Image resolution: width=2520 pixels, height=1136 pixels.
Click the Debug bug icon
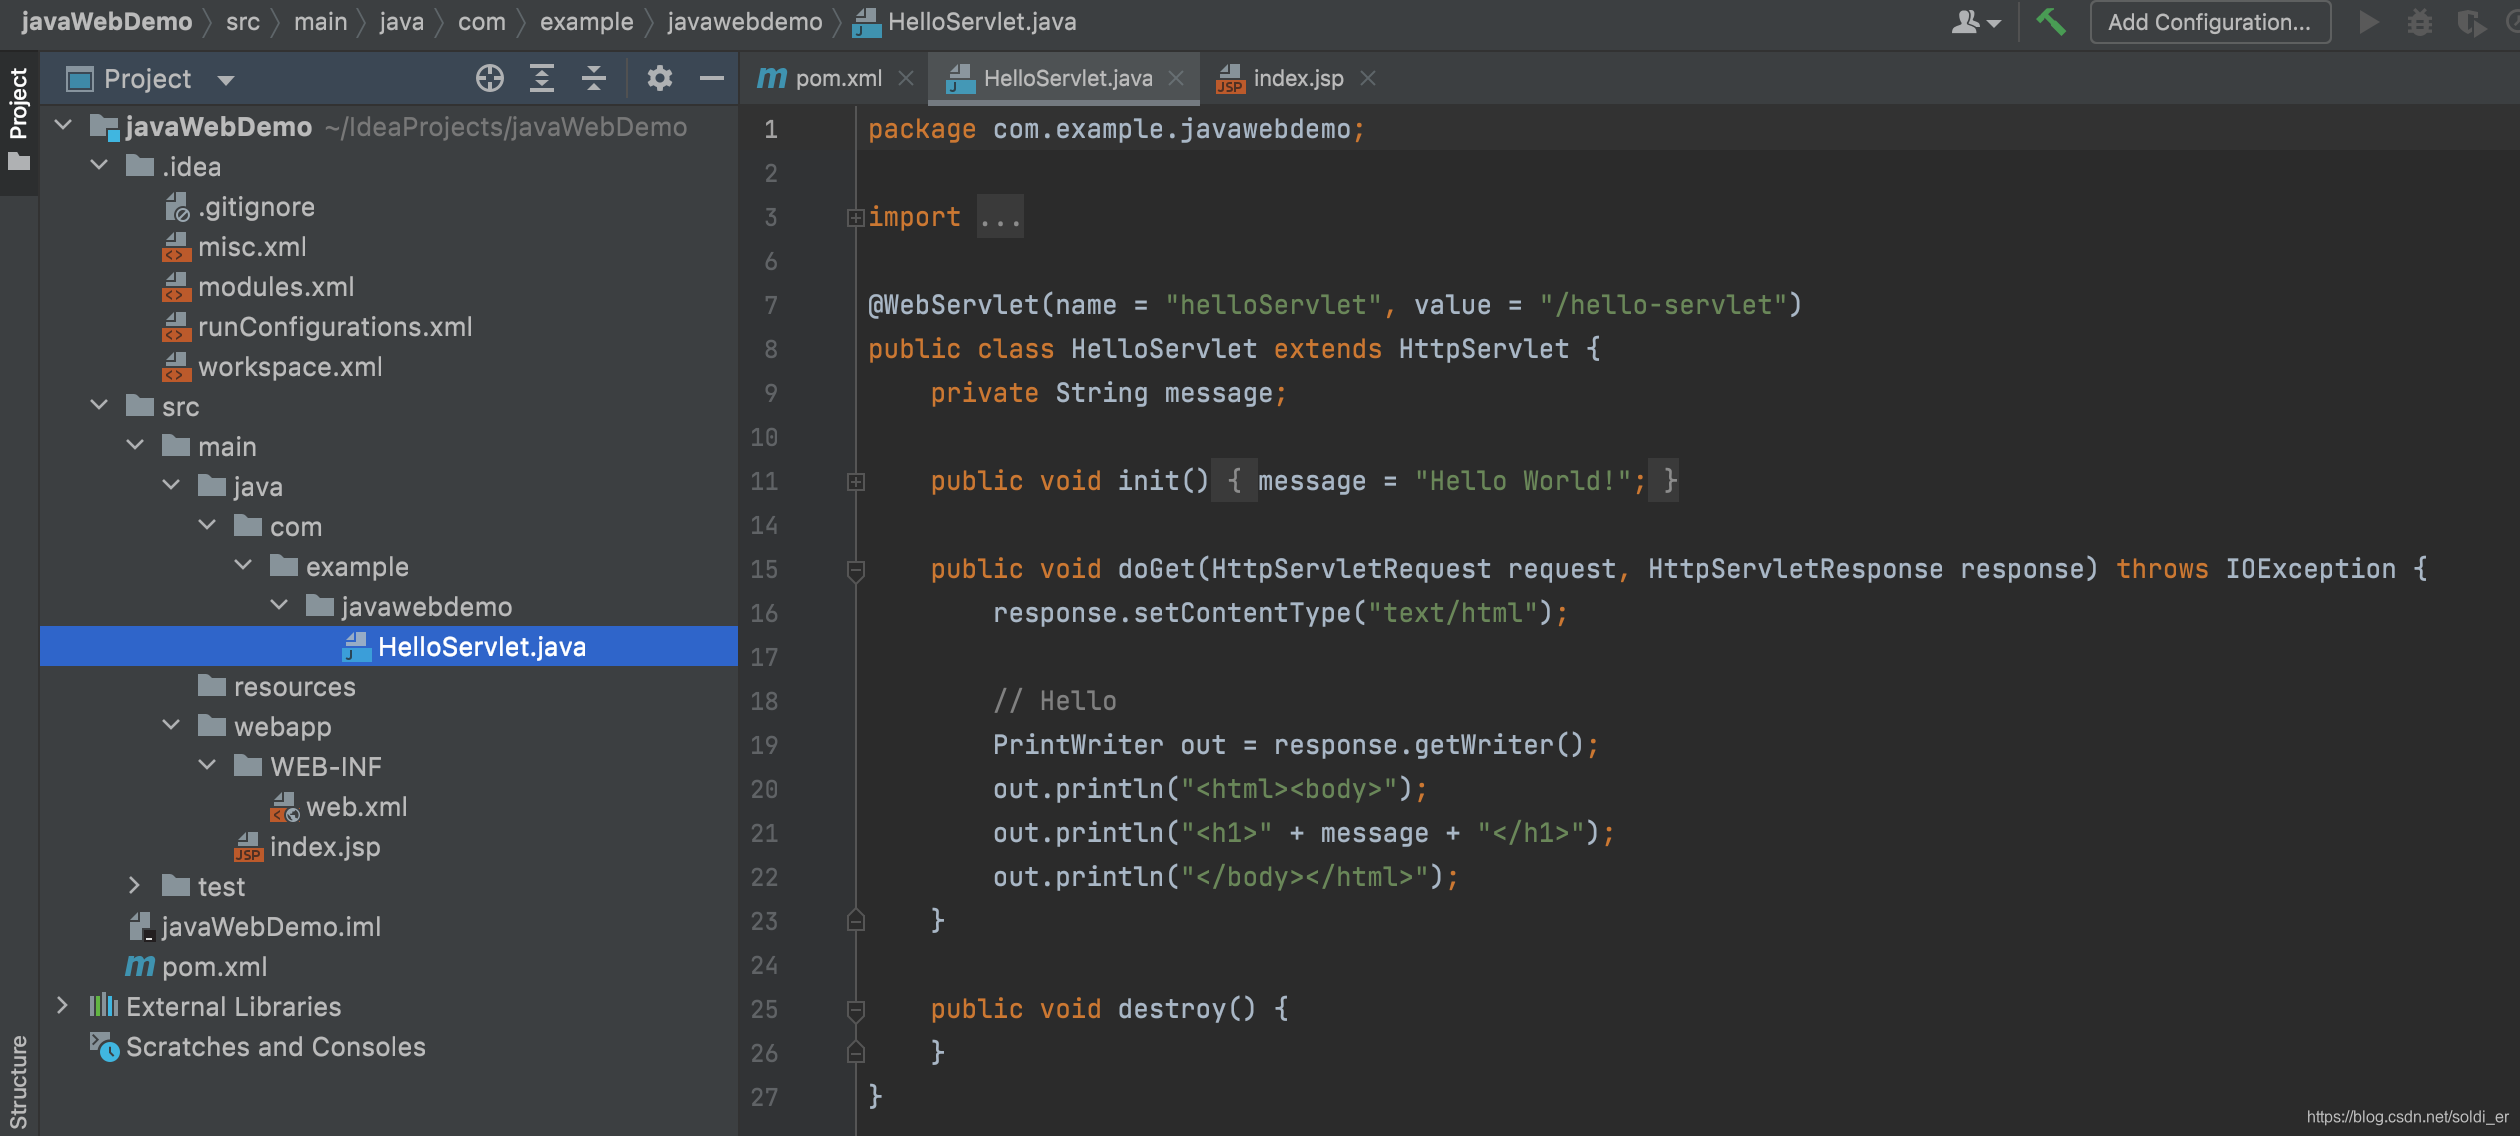pyautogui.click(x=2420, y=22)
